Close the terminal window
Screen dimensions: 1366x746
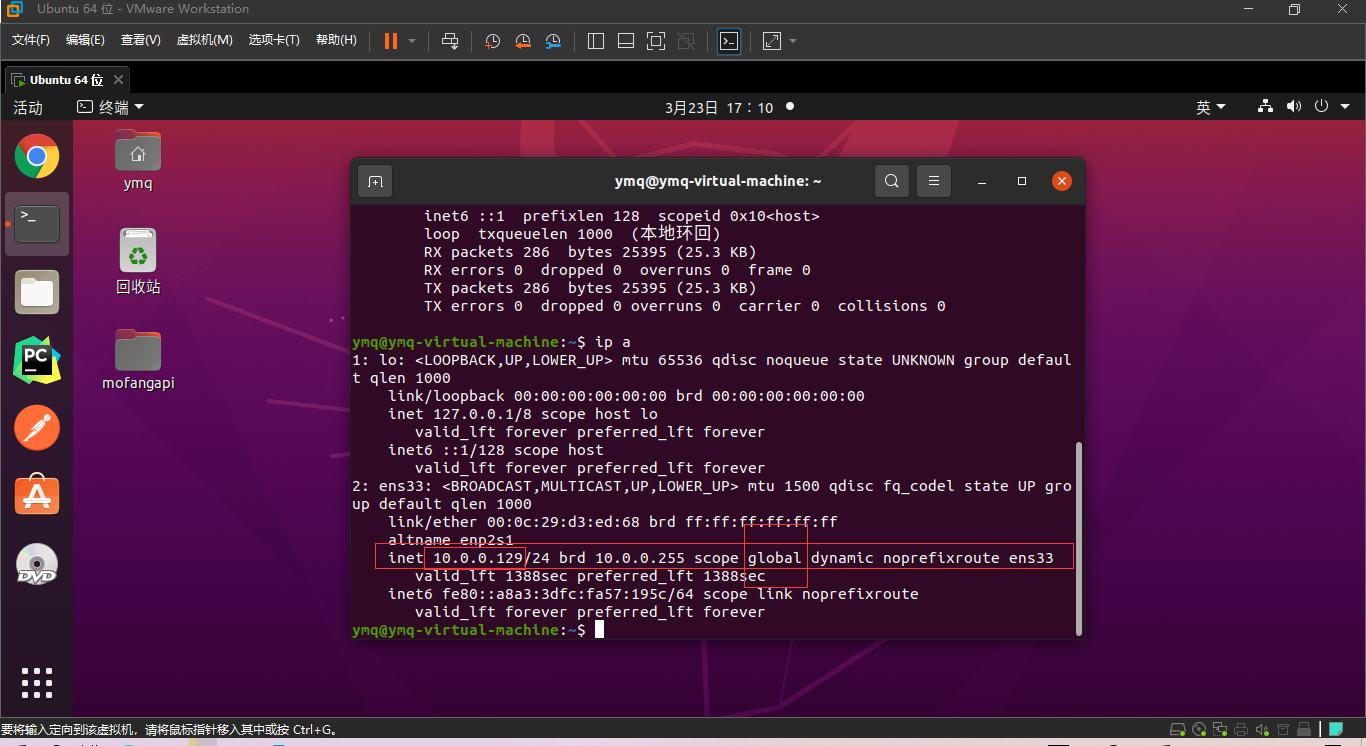1062,181
